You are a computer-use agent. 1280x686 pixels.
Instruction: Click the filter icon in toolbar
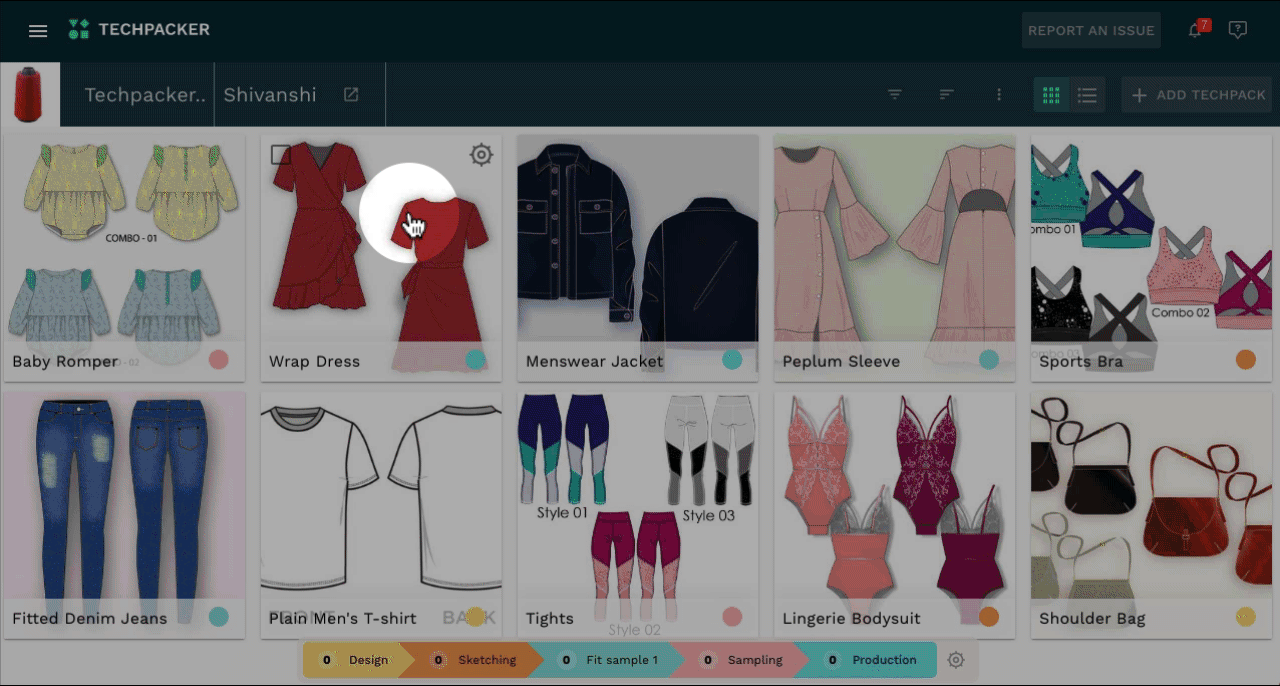click(x=895, y=95)
